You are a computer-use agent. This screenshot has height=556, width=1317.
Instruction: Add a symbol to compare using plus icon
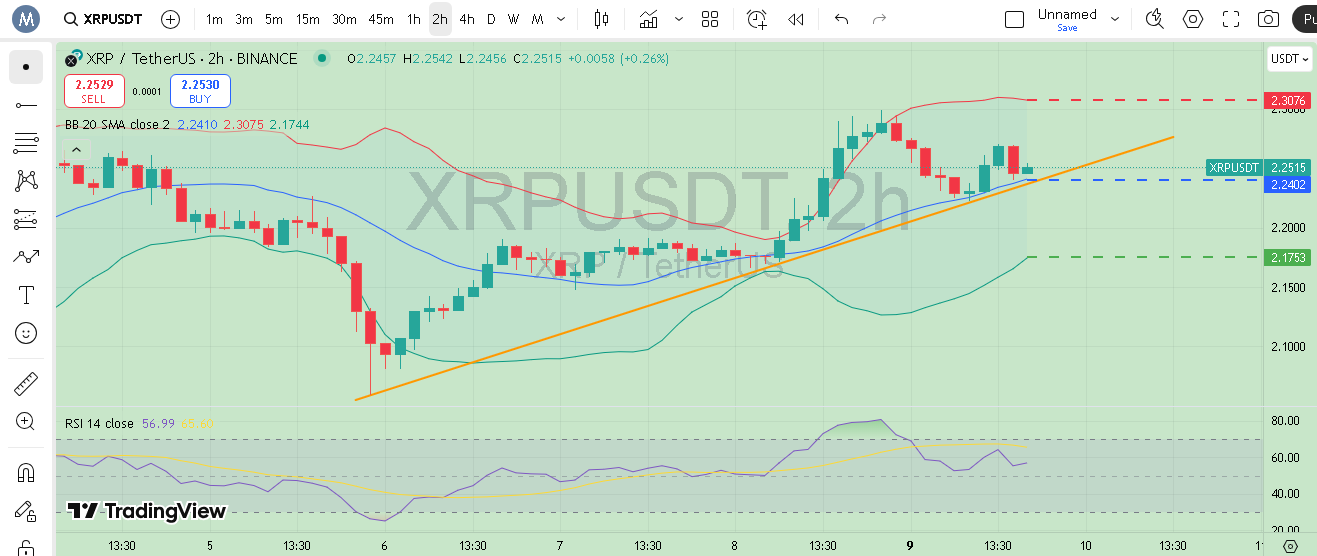[171, 19]
